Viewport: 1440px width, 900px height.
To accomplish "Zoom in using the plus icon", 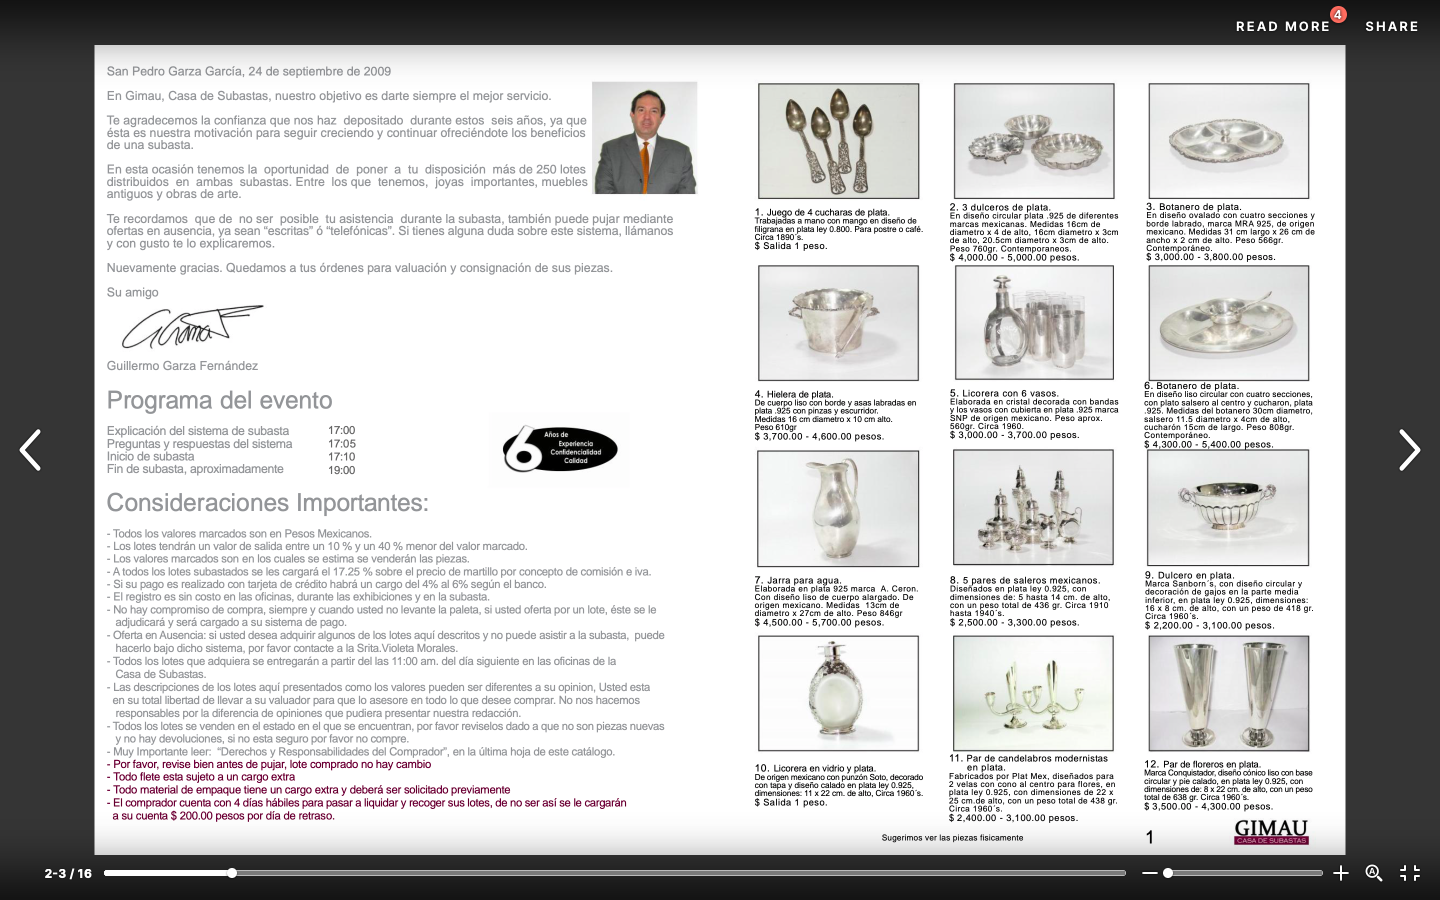I will [1341, 873].
